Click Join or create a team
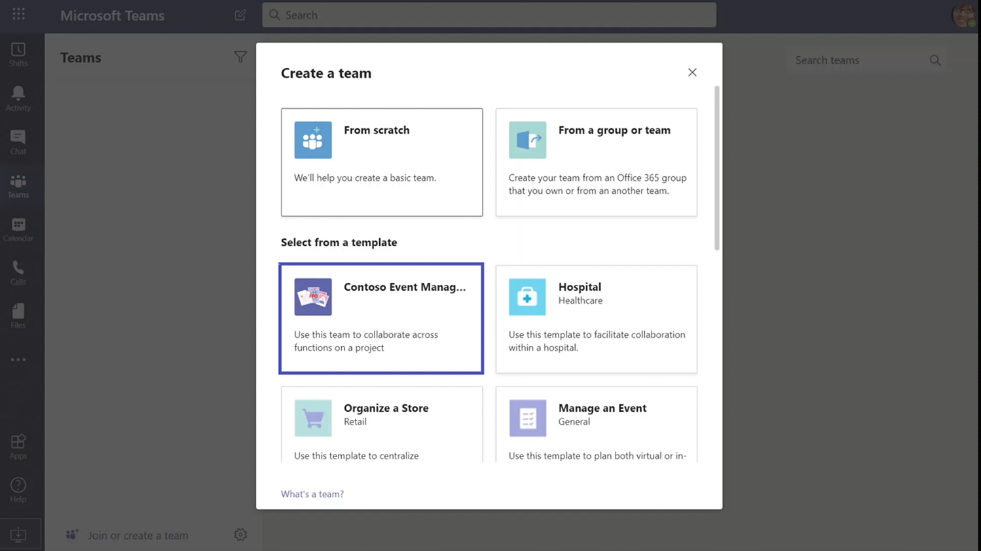Screen dimensions: 981x551 [138, 535]
